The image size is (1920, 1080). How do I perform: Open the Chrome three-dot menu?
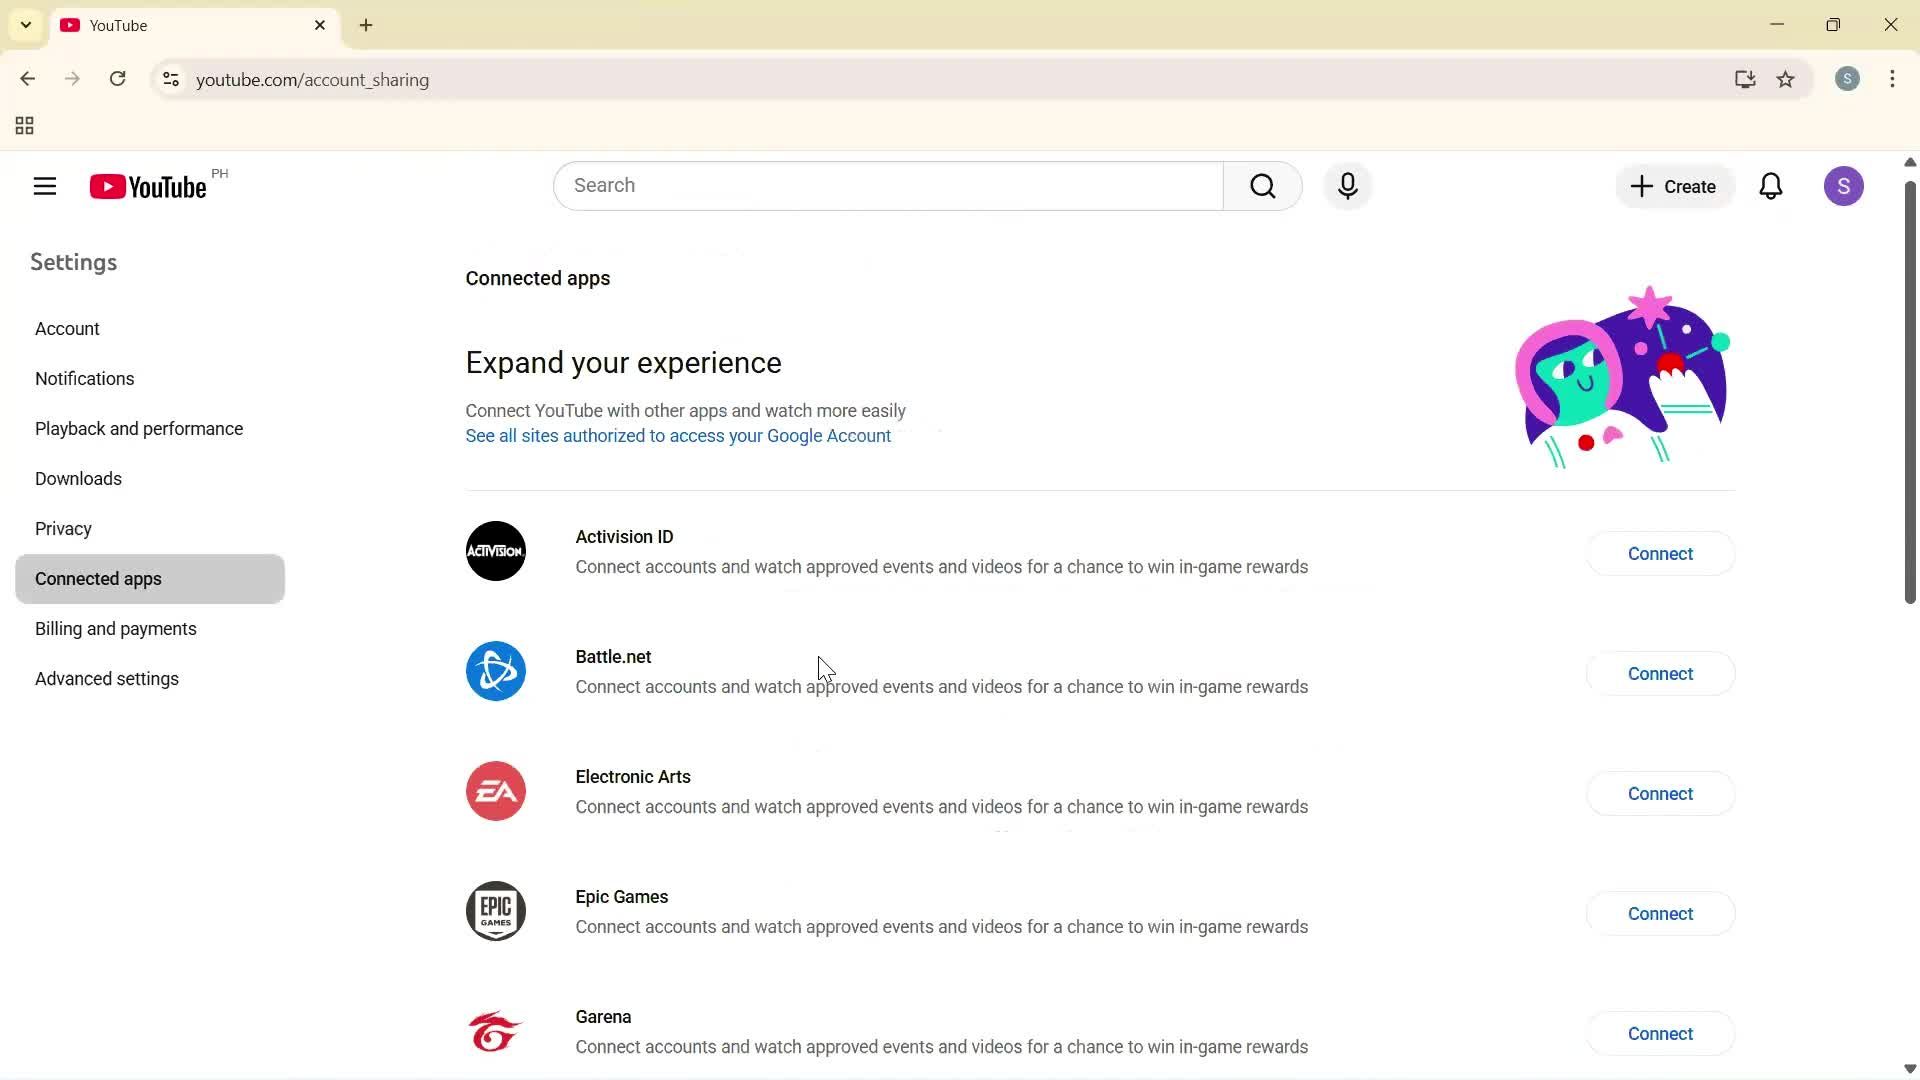point(1892,80)
